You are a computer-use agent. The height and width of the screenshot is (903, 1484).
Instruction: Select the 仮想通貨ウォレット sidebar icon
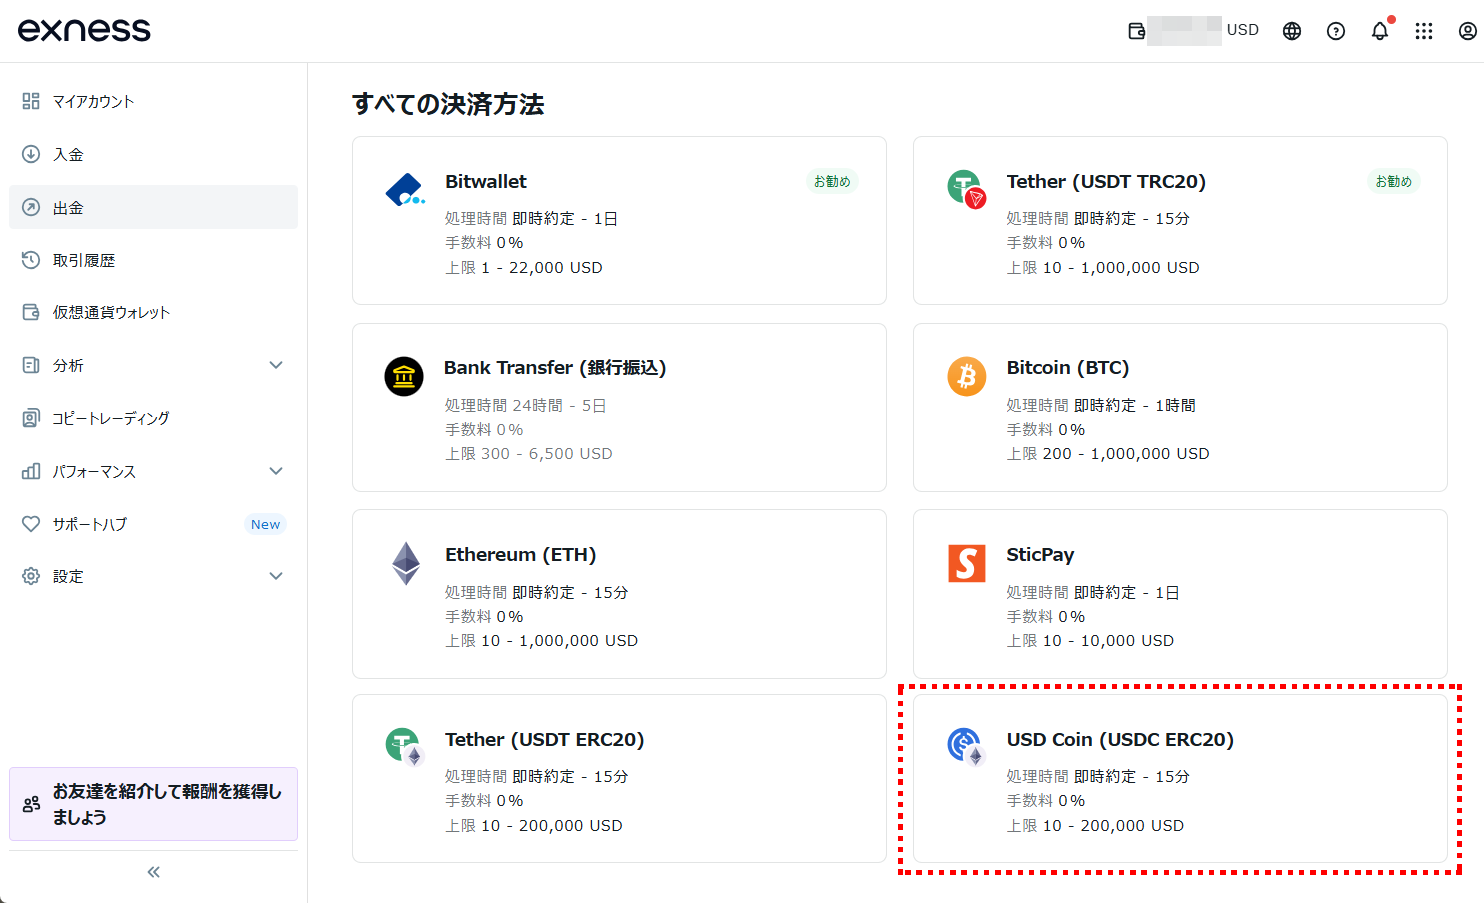[x=30, y=312]
